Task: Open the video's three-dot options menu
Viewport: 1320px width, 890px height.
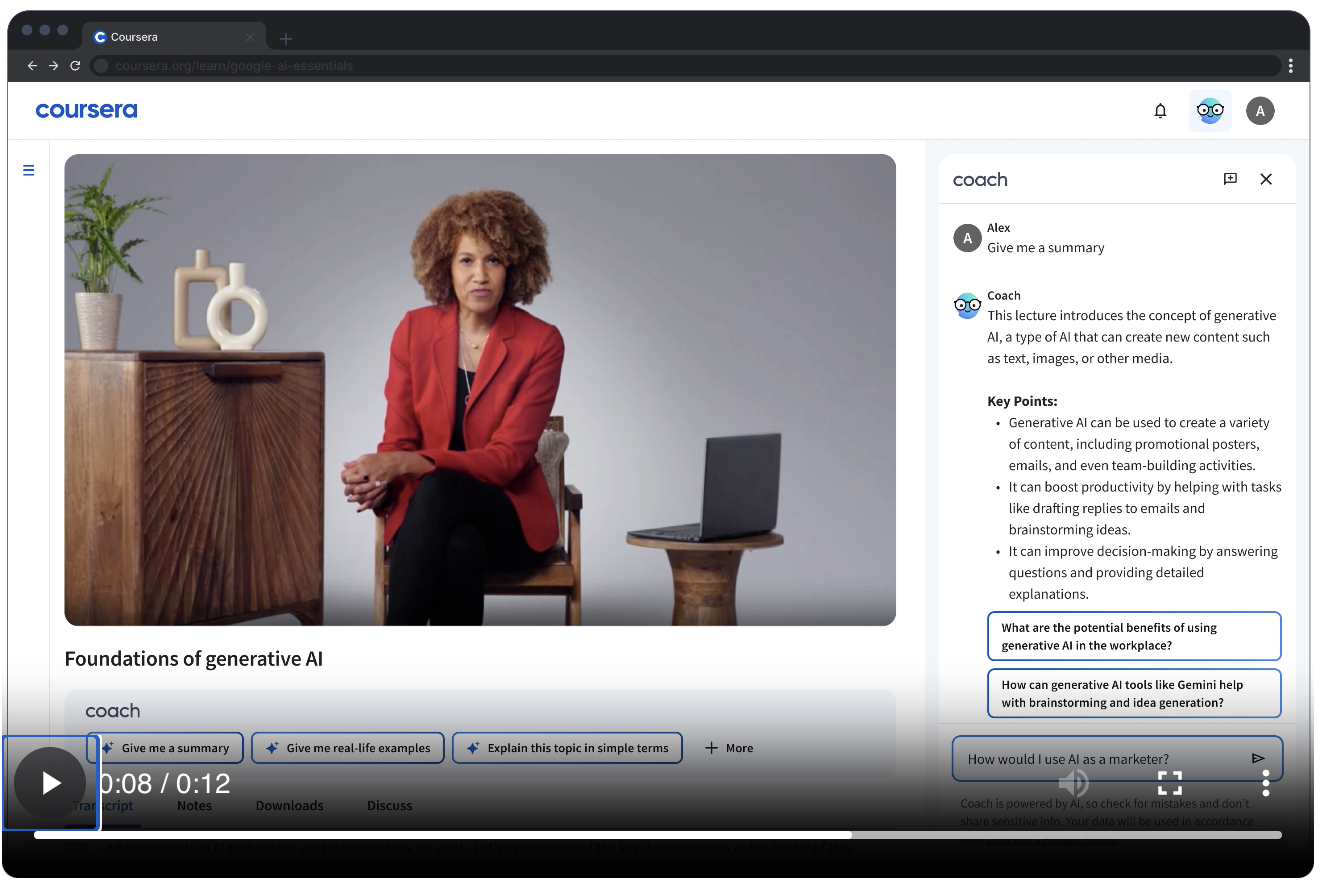Action: (1265, 783)
